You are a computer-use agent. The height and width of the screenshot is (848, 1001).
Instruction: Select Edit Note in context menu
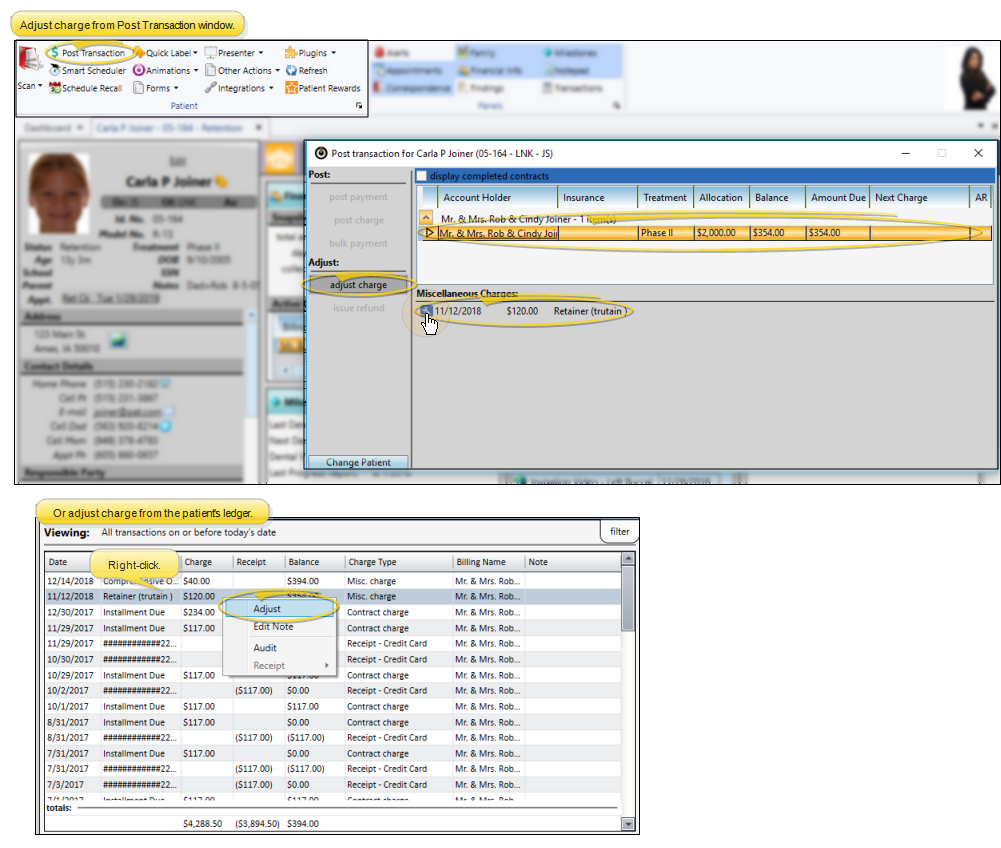tap(273, 627)
